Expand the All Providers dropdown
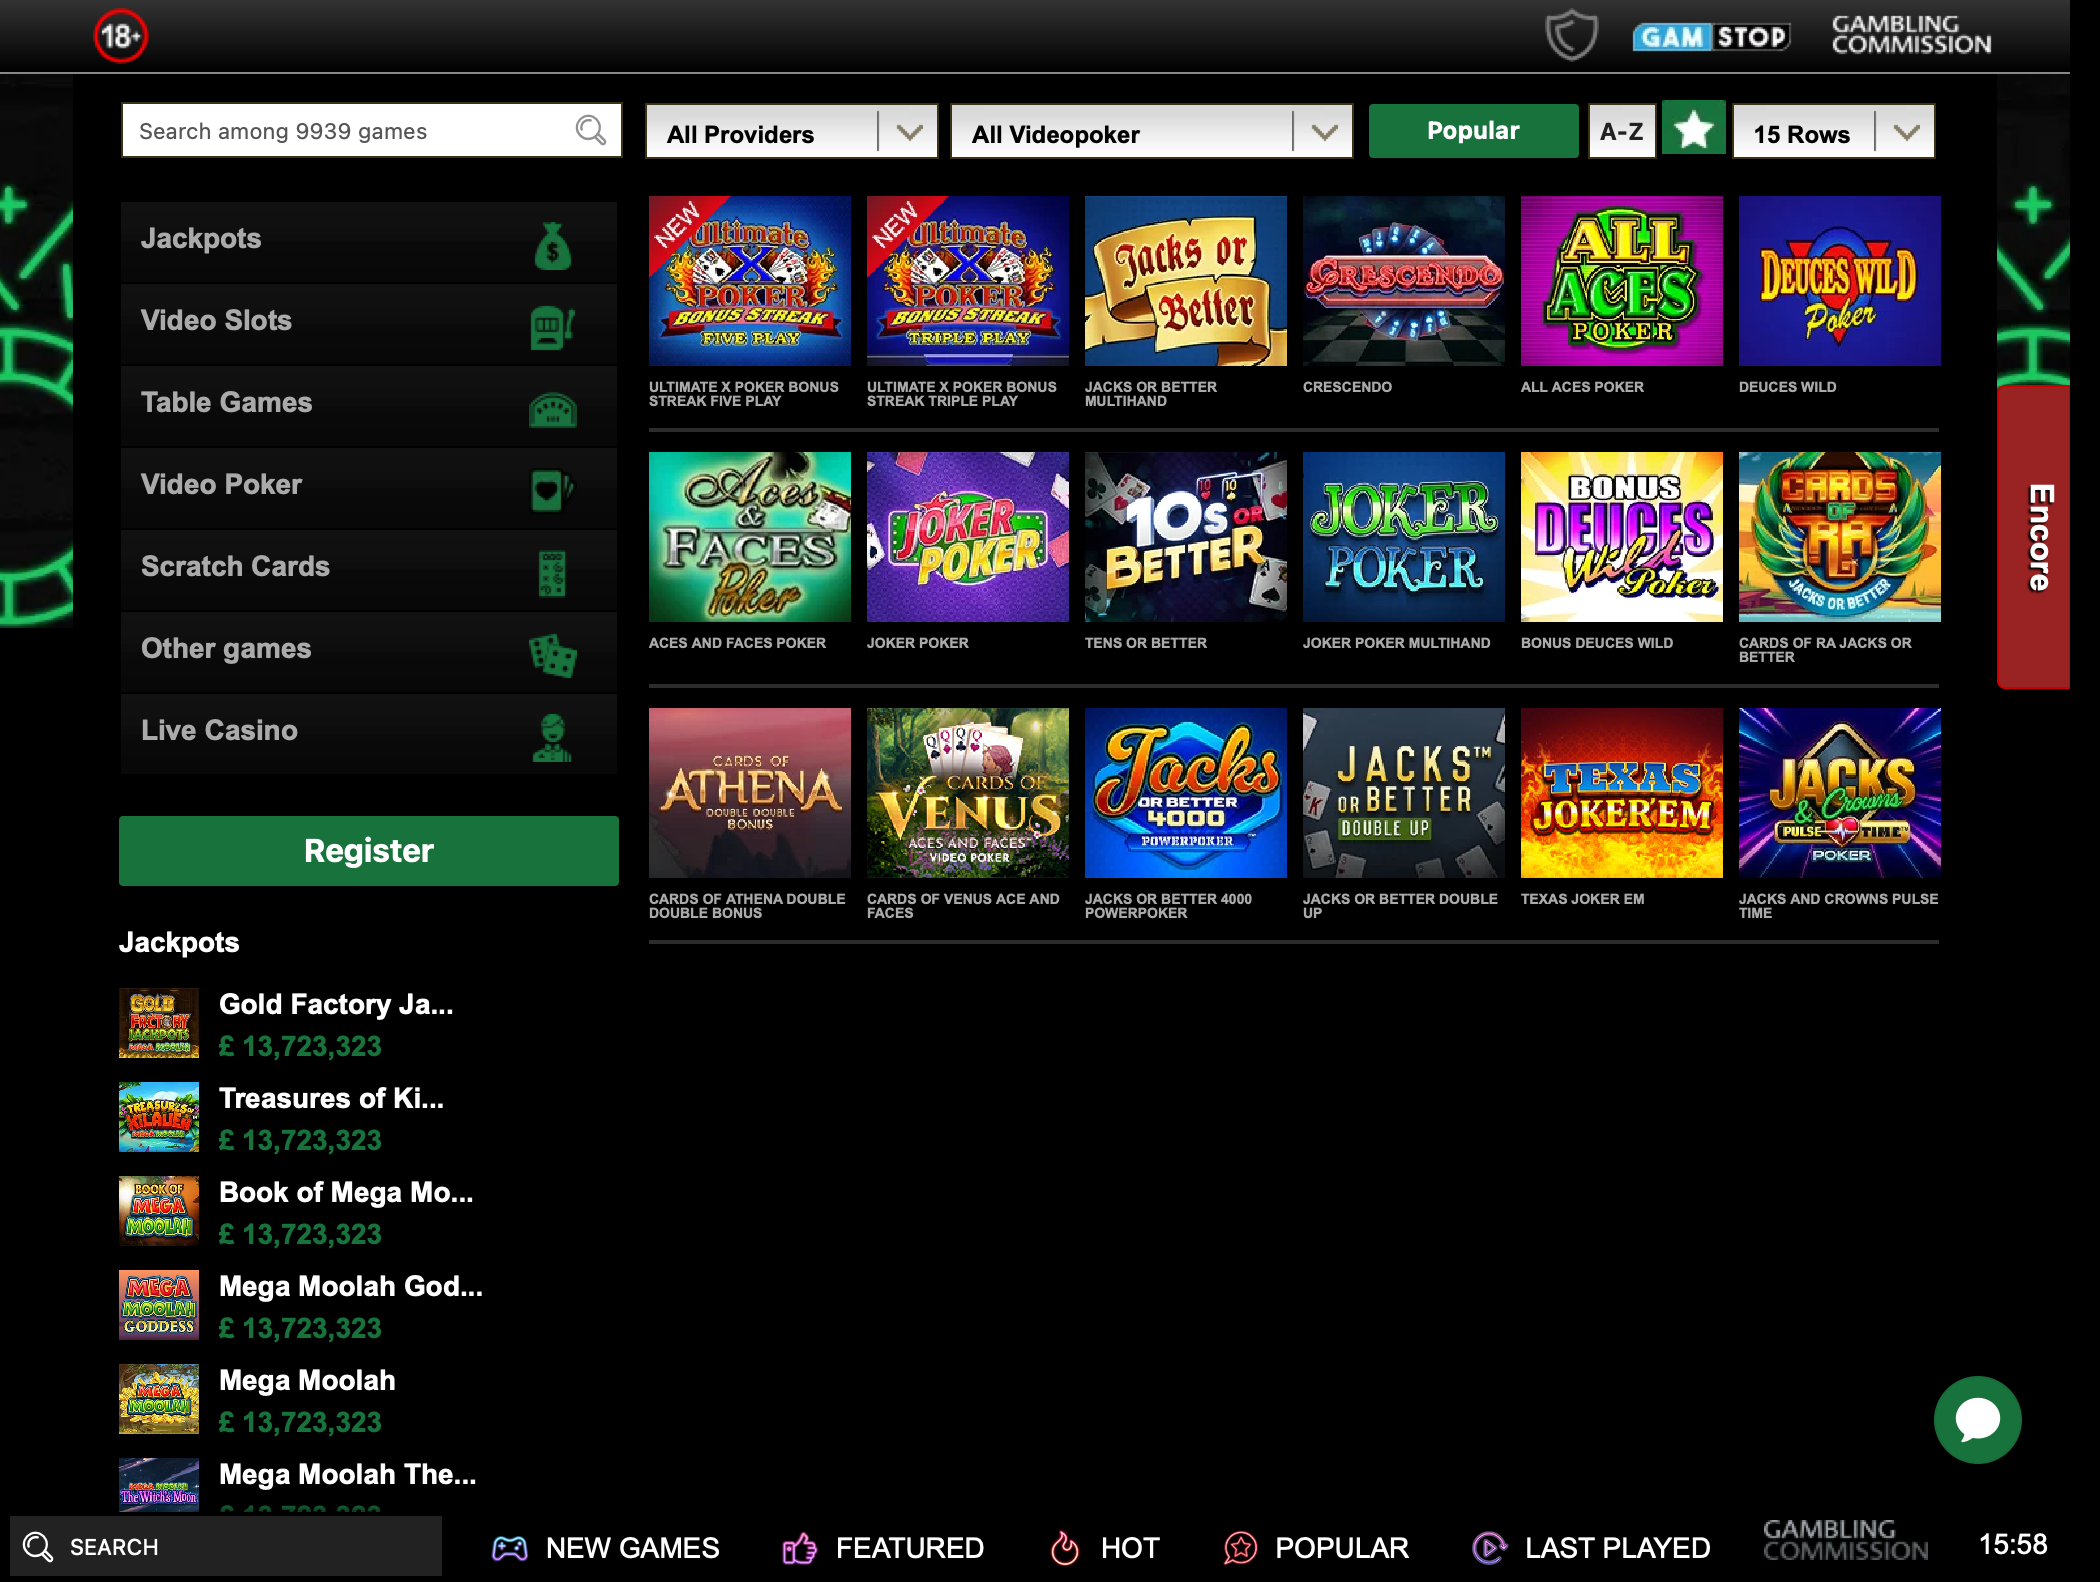The height and width of the screenshot is (1582, 2100). pos(791,132)
